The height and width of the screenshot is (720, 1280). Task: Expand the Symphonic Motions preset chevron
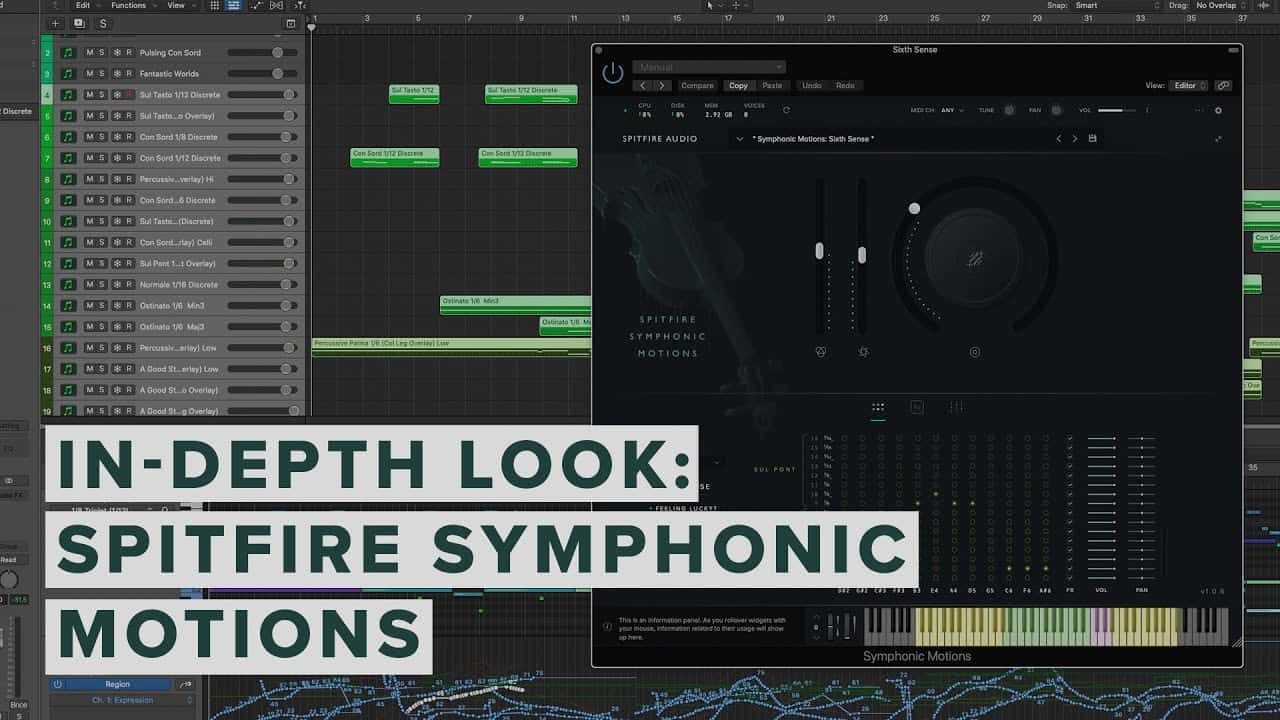point(739,139)
